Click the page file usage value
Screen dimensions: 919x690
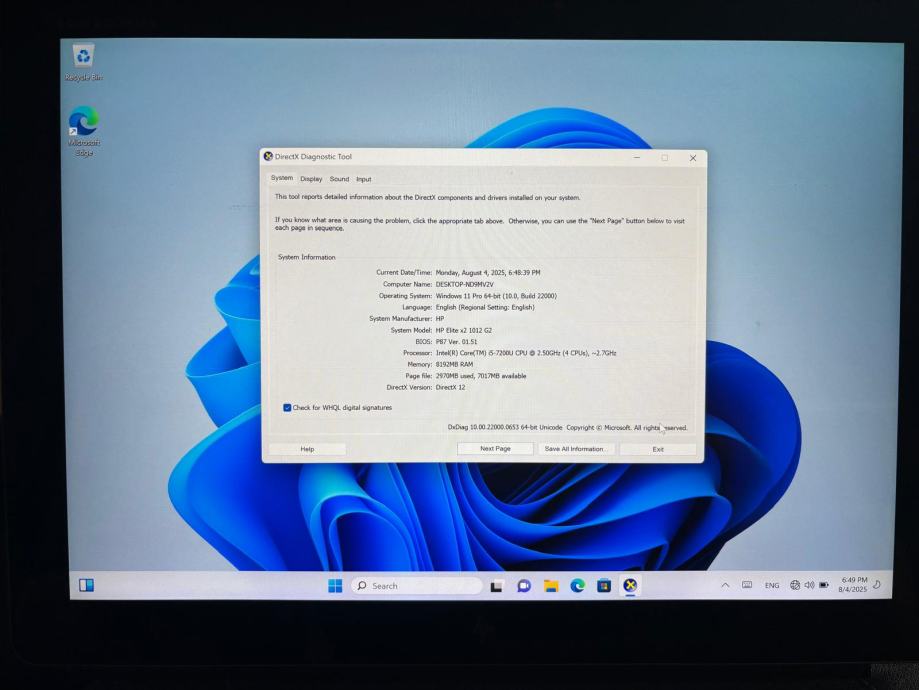(x=481, y=376)
